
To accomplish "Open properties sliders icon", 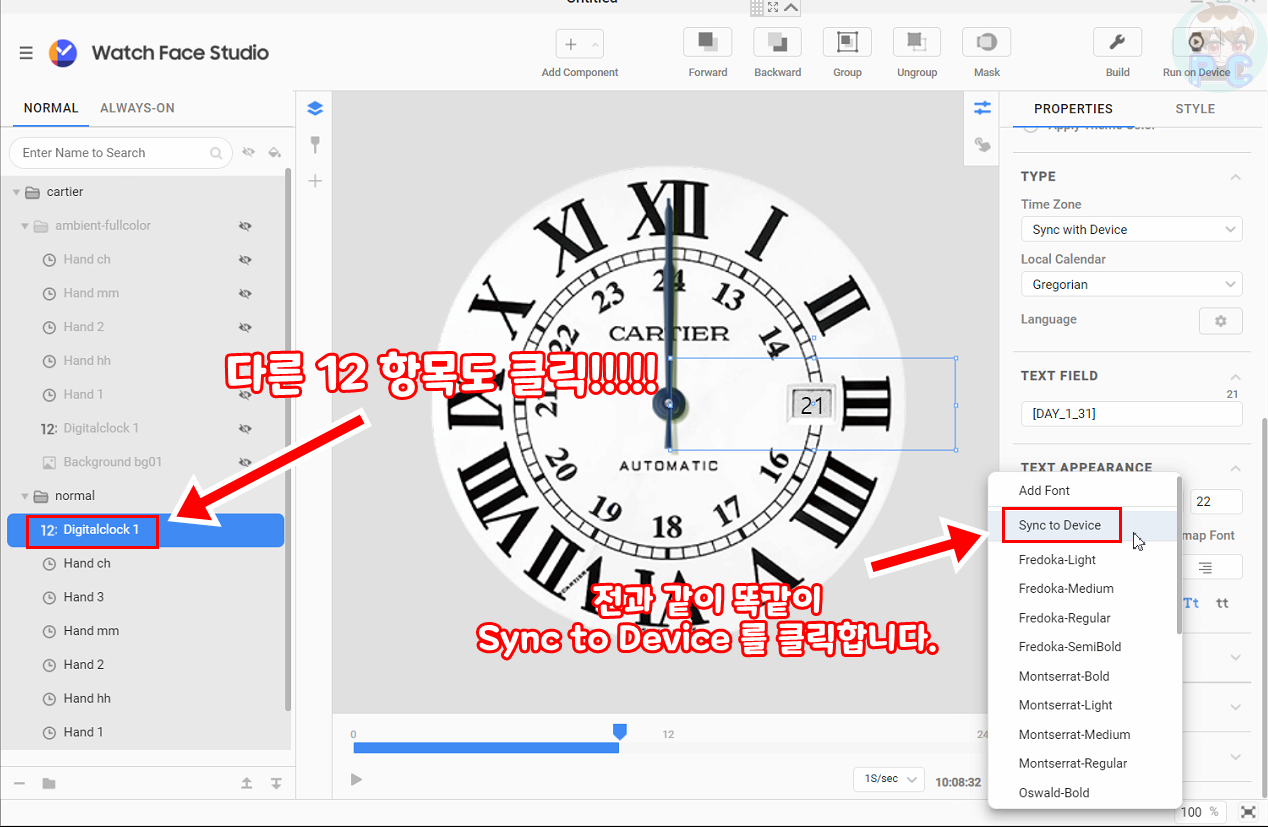I will pos(982,108).
